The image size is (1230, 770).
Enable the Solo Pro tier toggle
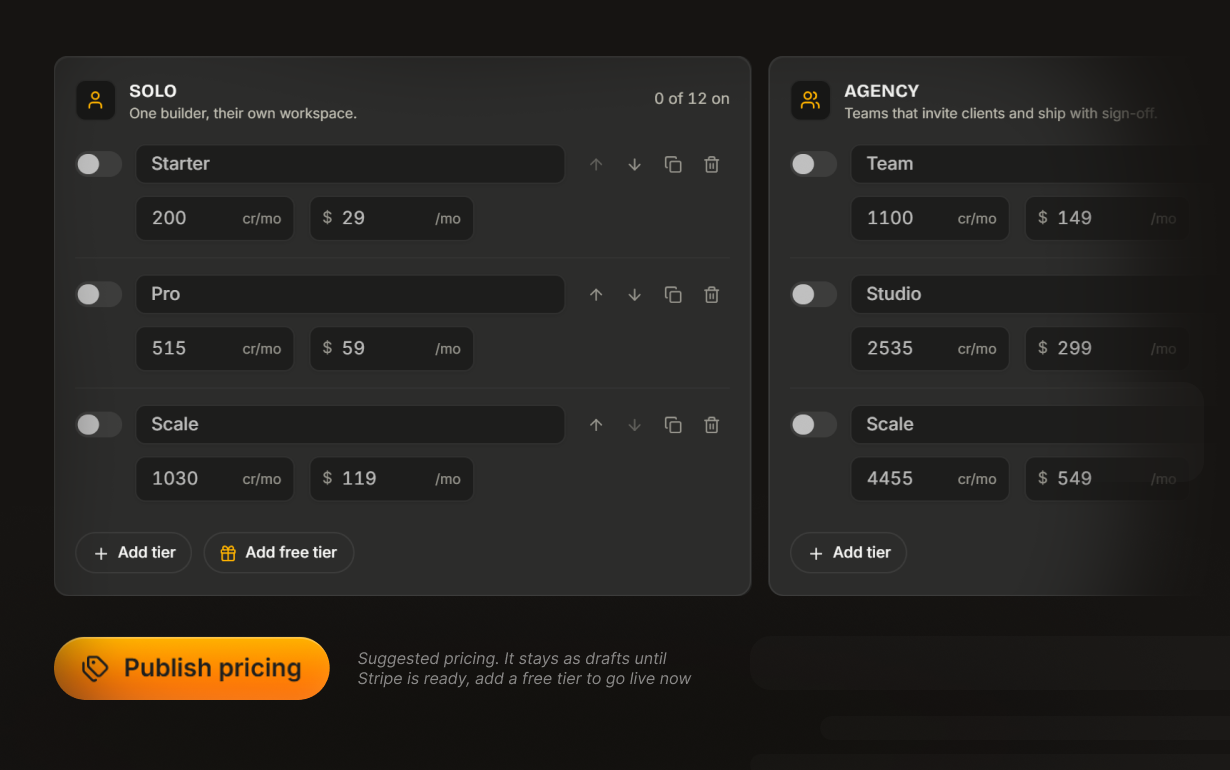click(x=99, y=294)
